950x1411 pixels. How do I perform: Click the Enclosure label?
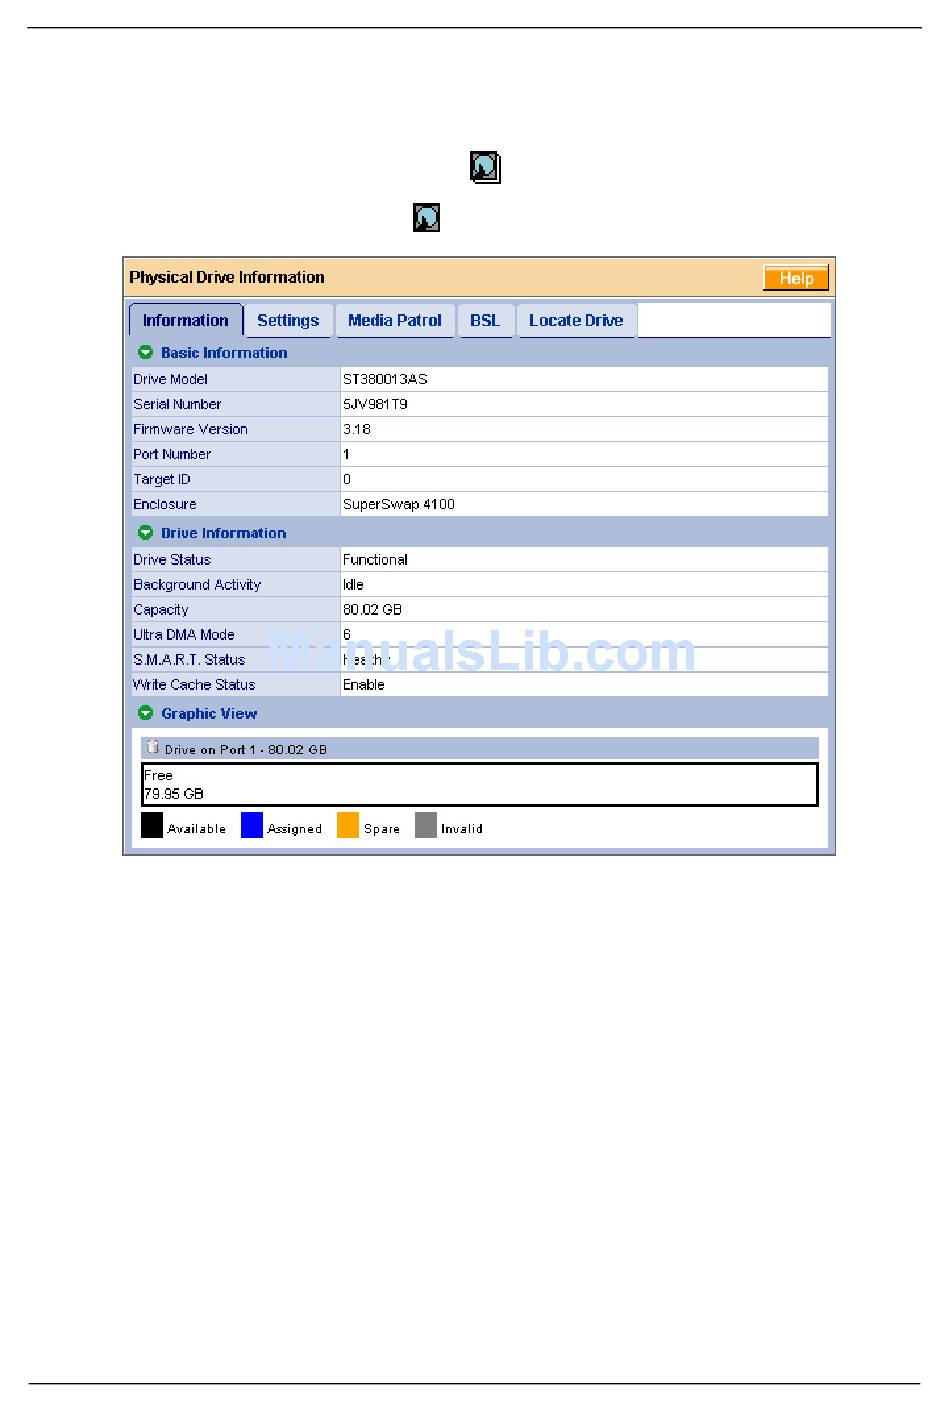165,504
